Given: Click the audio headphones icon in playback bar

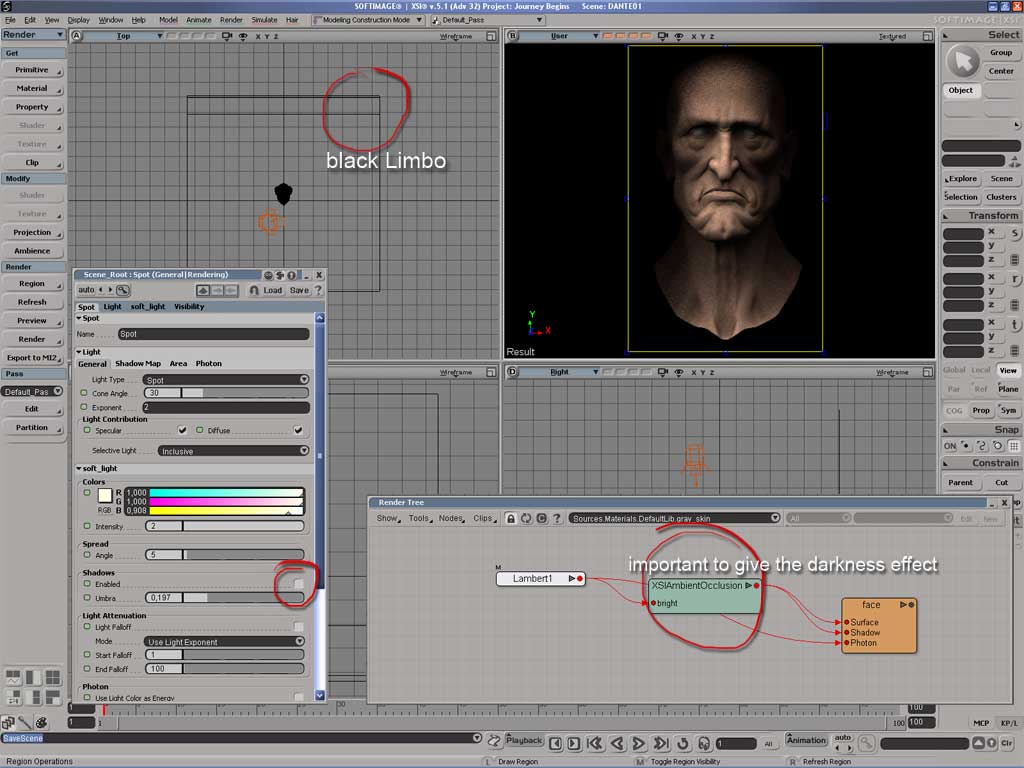Looking at the screenshot, I should pyautogui.click(x=704, y=743).
